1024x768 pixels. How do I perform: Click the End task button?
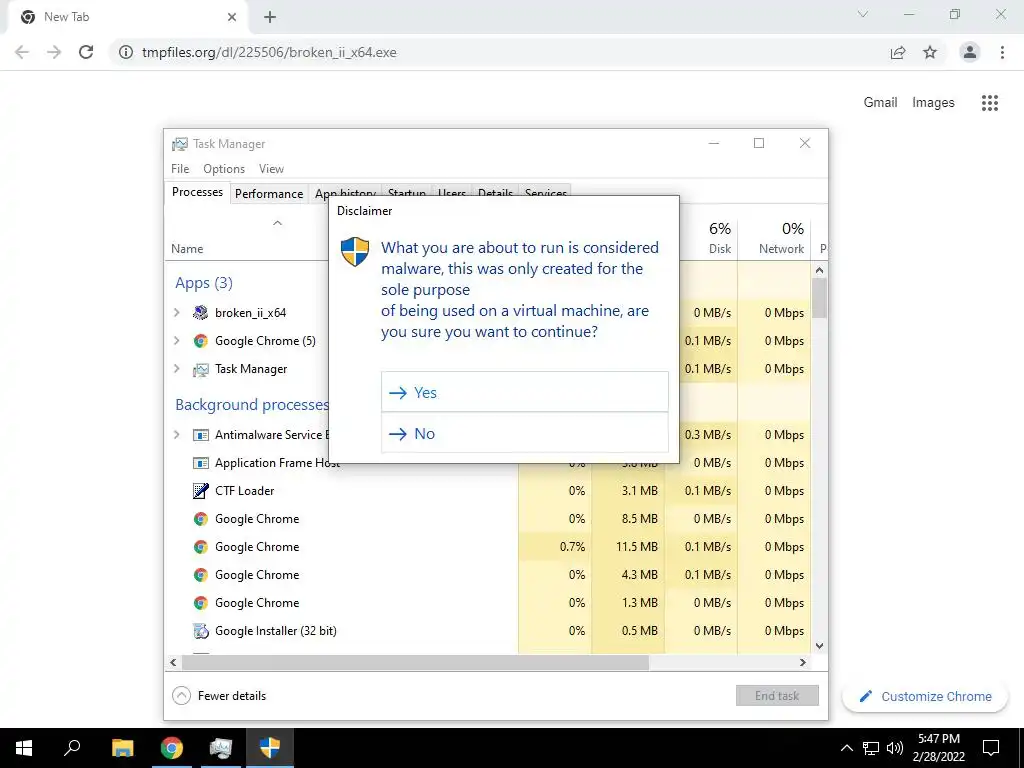777,696
